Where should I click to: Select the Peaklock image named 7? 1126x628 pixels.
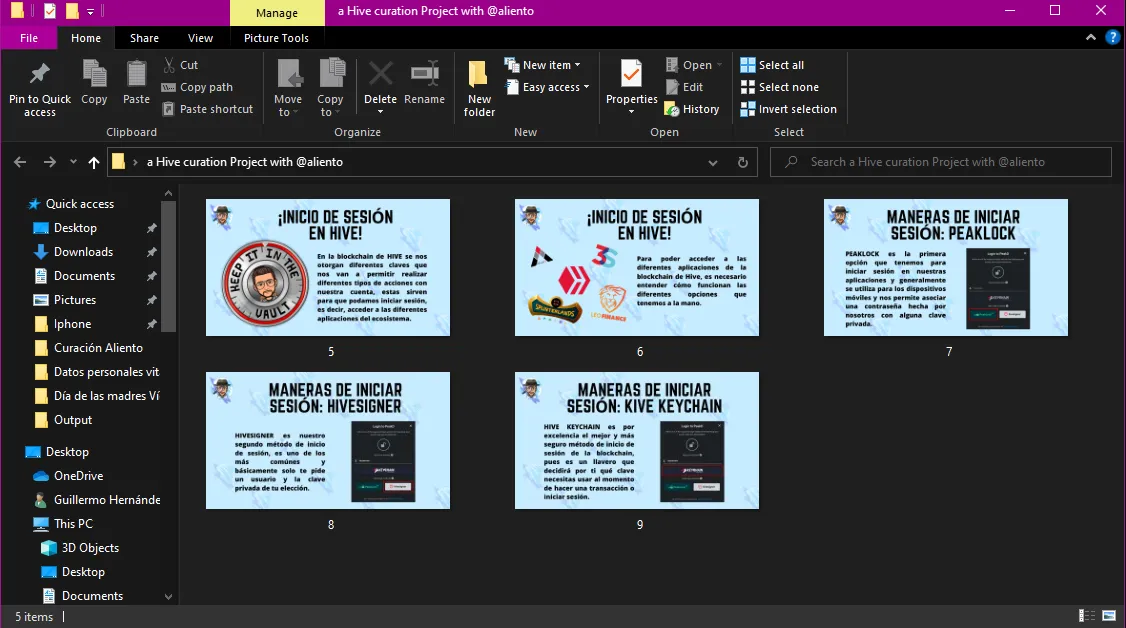click(x=946, y=268)
